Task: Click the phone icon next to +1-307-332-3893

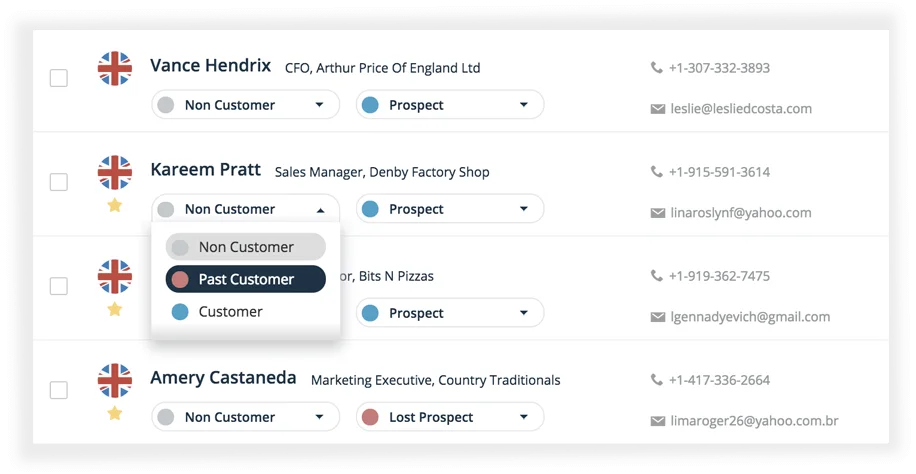Action: pyautogui.click(x=657, y=68)
